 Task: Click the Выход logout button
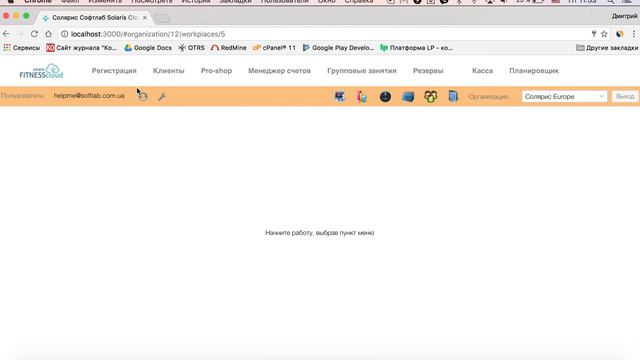click(625, 97)
